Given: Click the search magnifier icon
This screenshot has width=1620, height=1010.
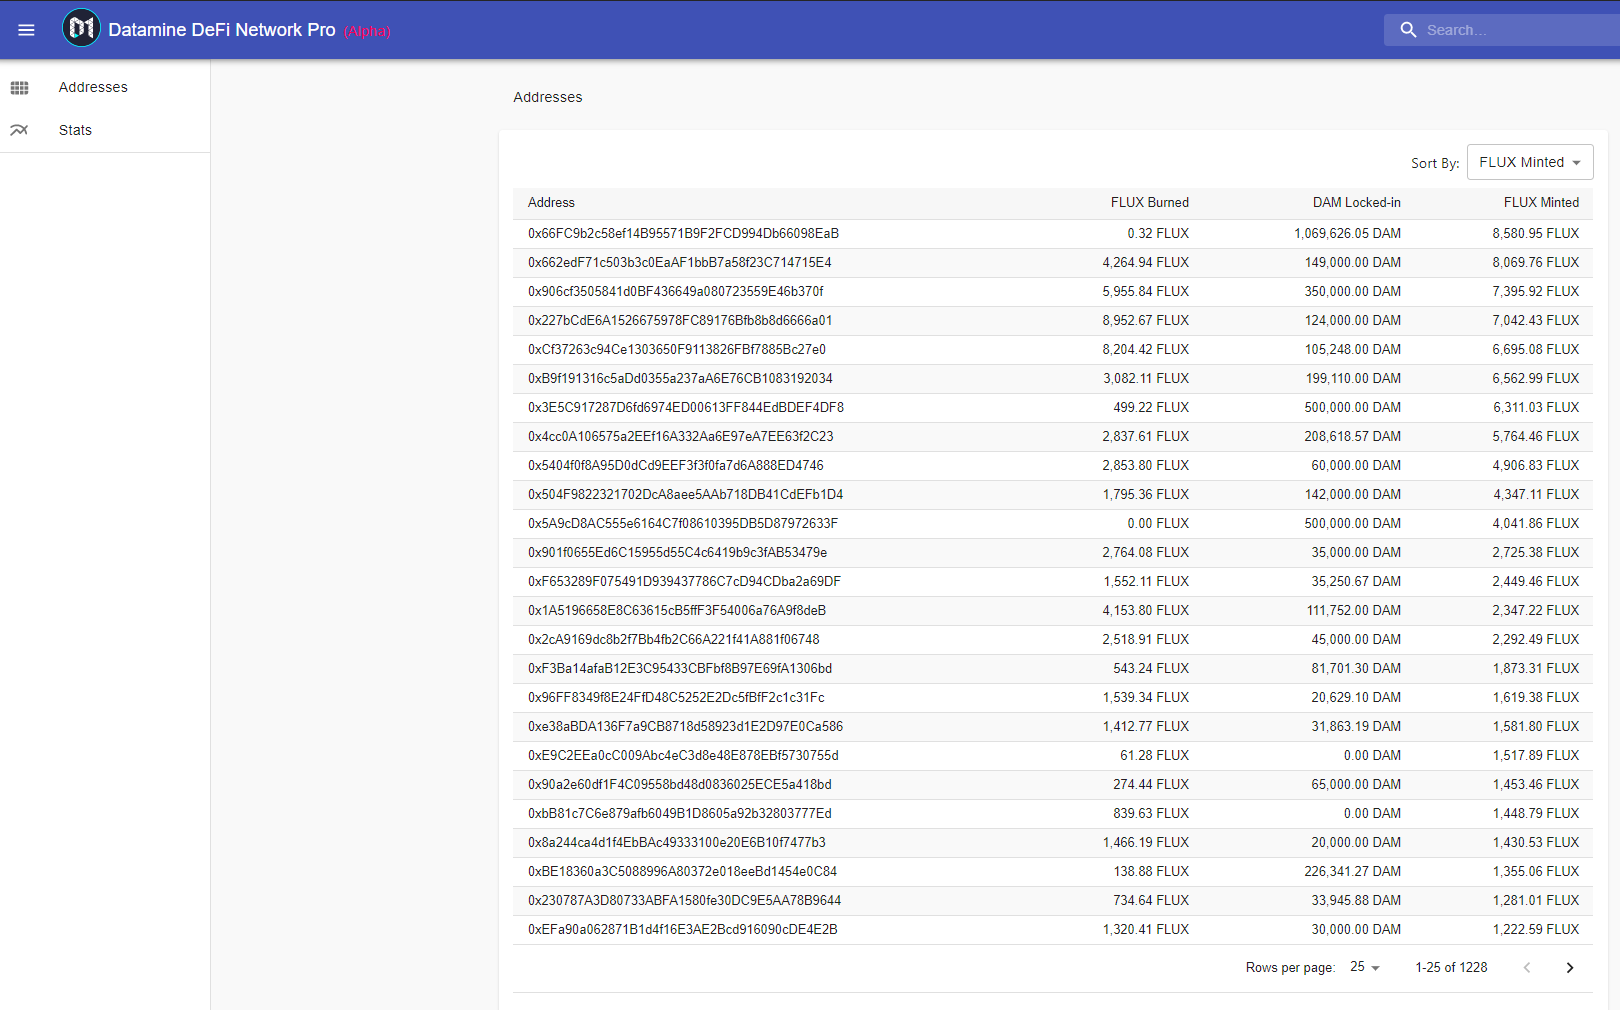Looking at the screenshot, I should [1408, 30].
